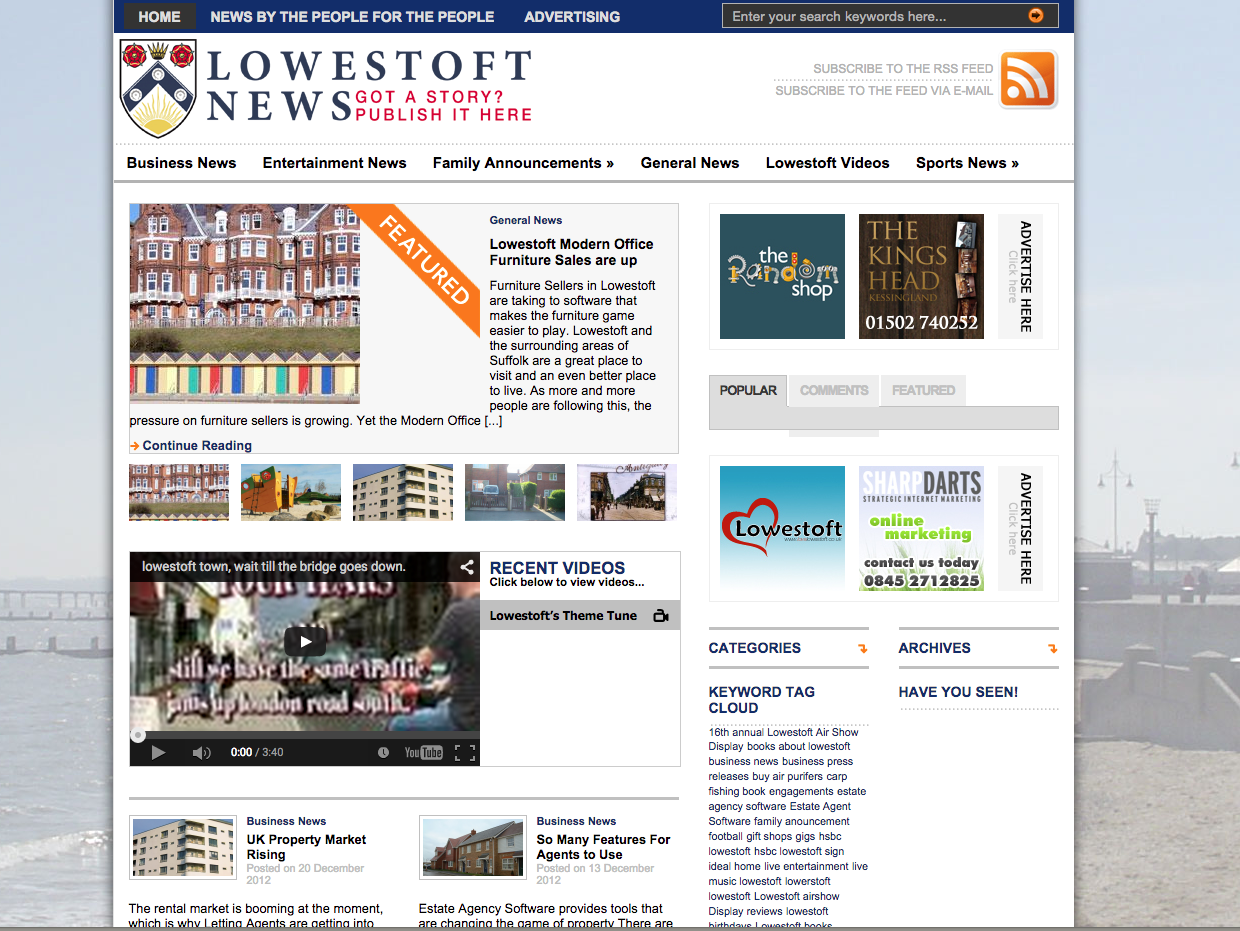
Task: Click the video progress scrubber bar
Action: [x=305, y=735]
